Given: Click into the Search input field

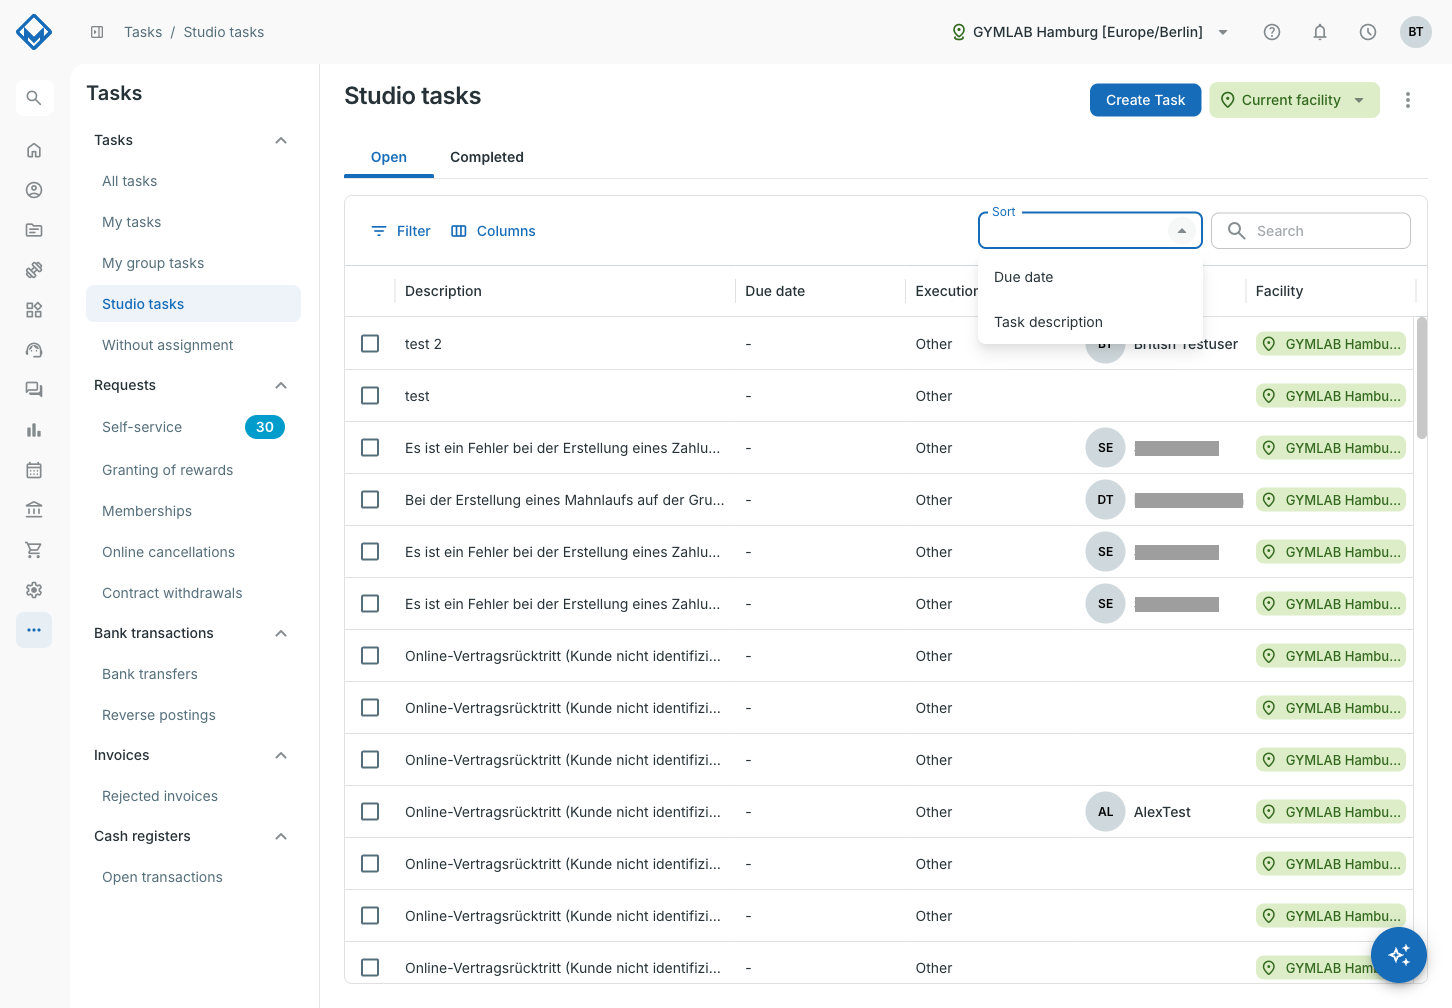Looking at the screenshot, I should click(1311, 231).
